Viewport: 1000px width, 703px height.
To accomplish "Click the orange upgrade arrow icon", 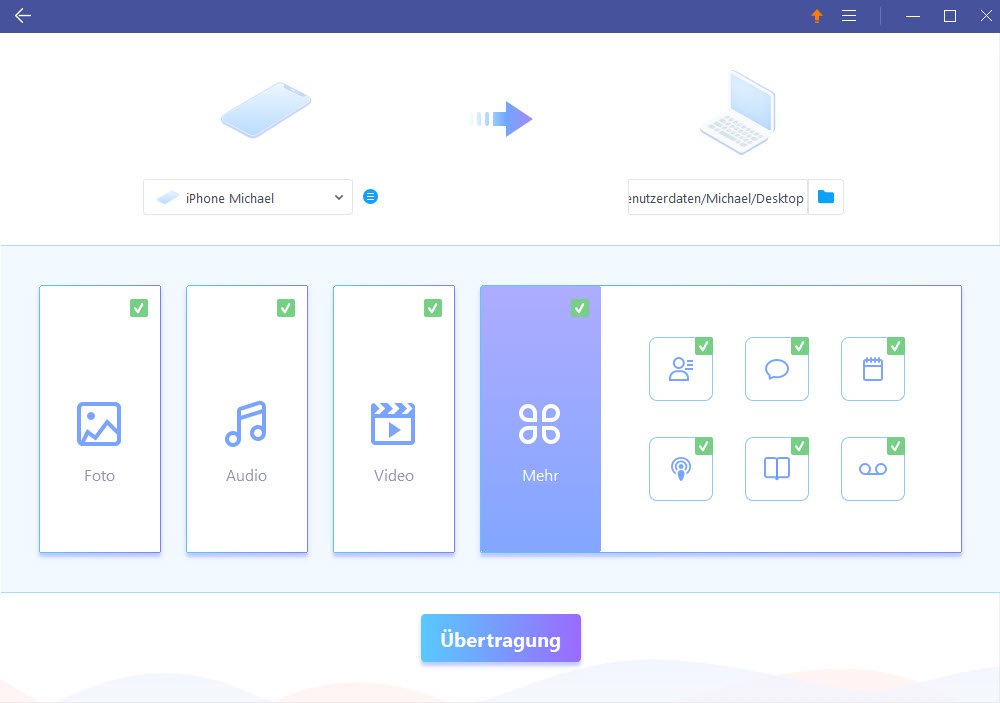I will tap(817, 16).
